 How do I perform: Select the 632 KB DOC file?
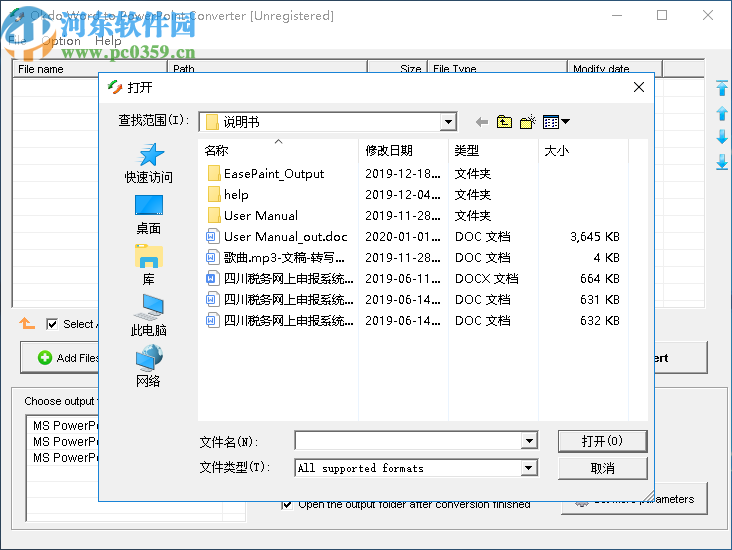click(280, 321)
